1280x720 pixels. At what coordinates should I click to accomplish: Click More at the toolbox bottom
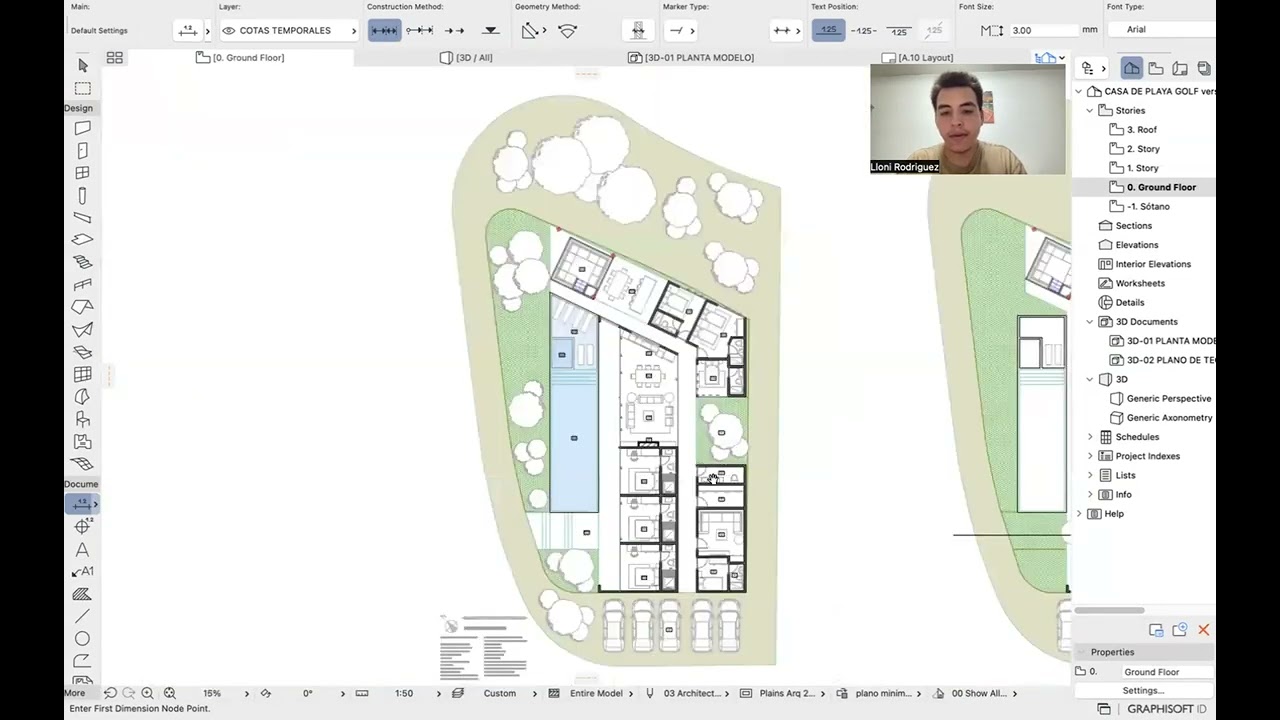pyautogui.click(x=75, y=693)
